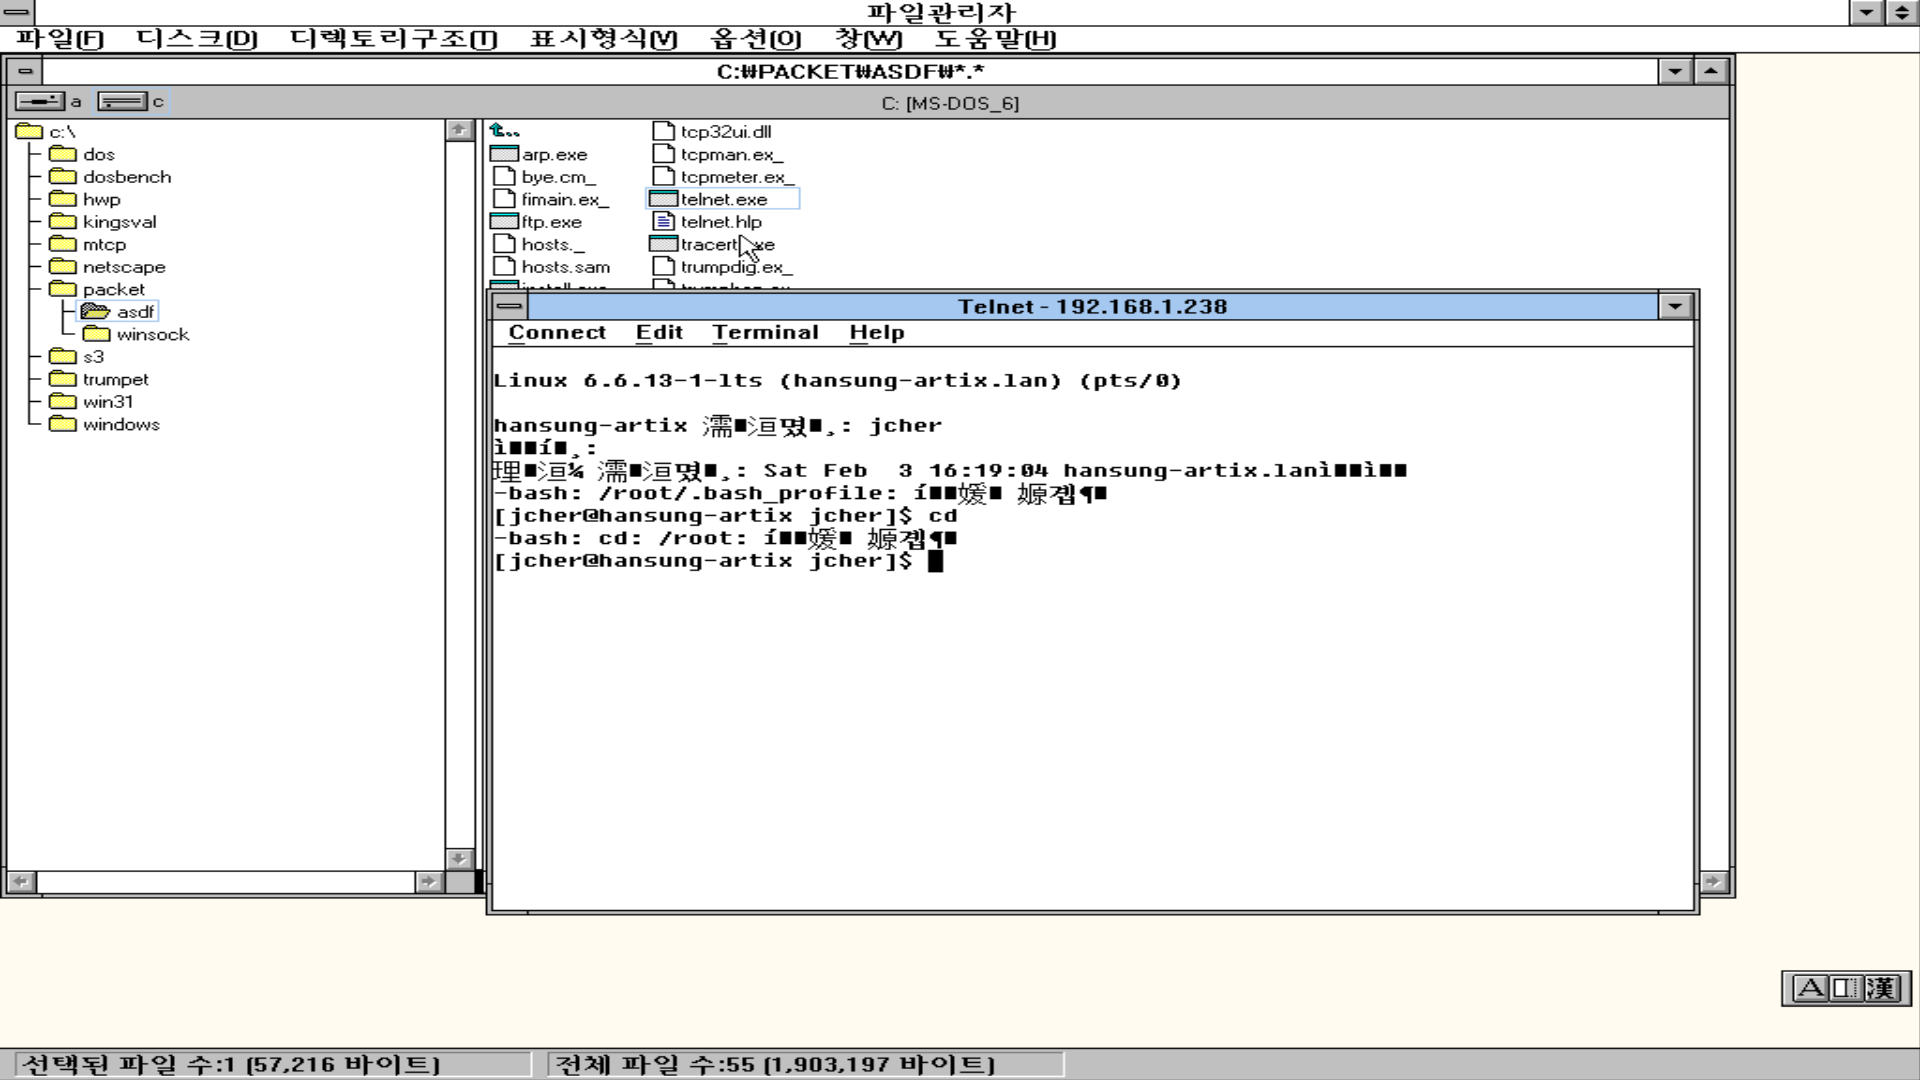Open File Manager control menu box

tap(17, 12)
